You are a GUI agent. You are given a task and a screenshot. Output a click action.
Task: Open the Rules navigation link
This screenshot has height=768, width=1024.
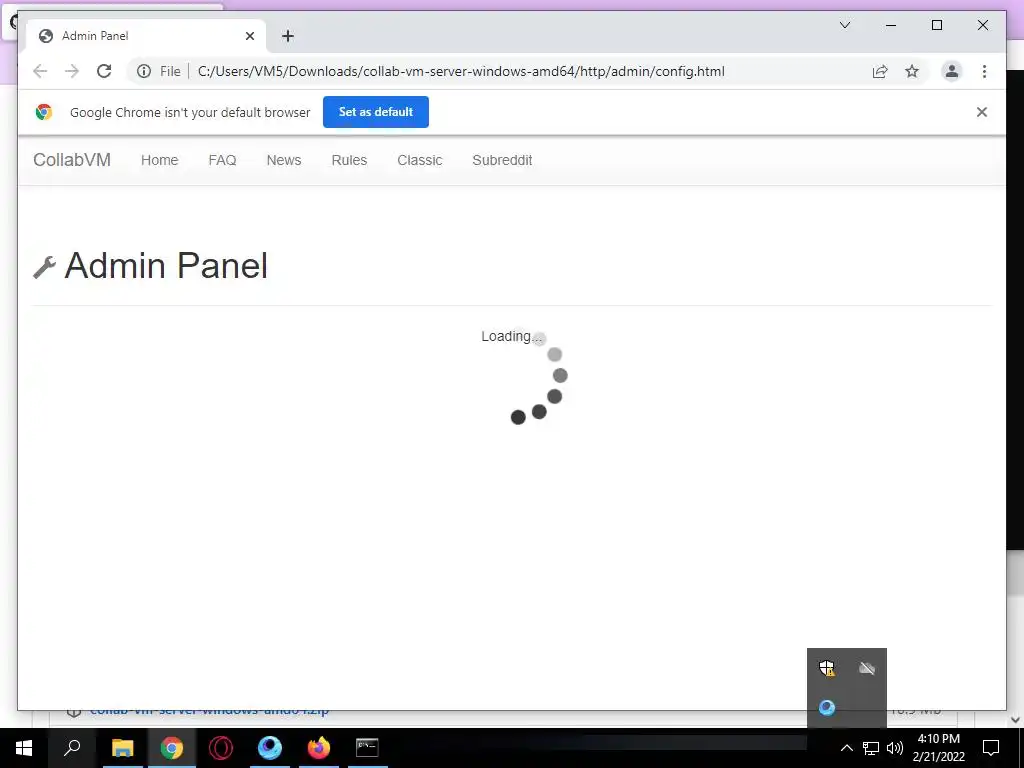[x=349, y=160]
